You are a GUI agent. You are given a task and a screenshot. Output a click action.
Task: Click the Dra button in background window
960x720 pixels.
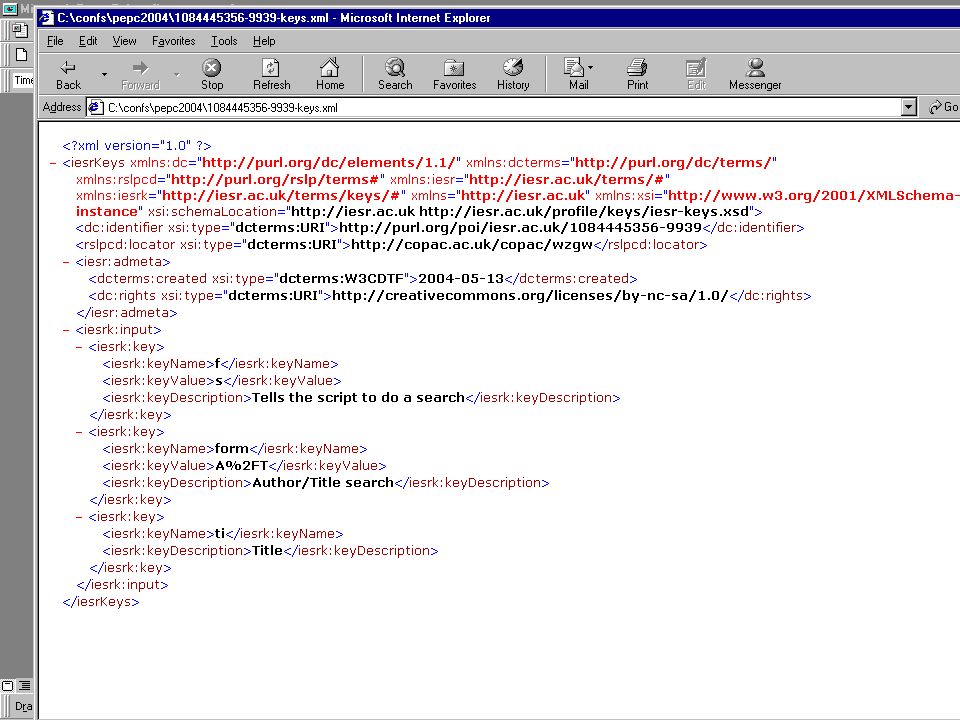(x=23, y=706)
